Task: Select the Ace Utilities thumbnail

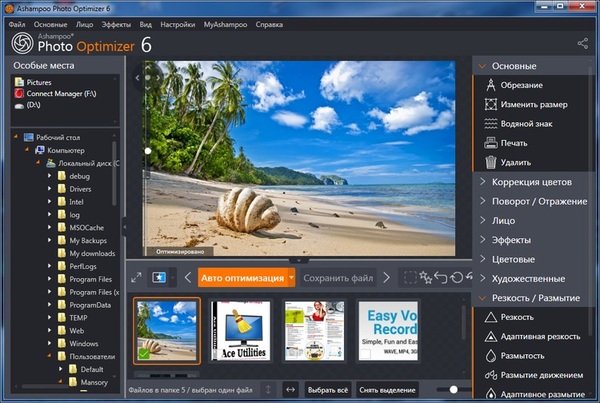Action: [x=240, y=331]
